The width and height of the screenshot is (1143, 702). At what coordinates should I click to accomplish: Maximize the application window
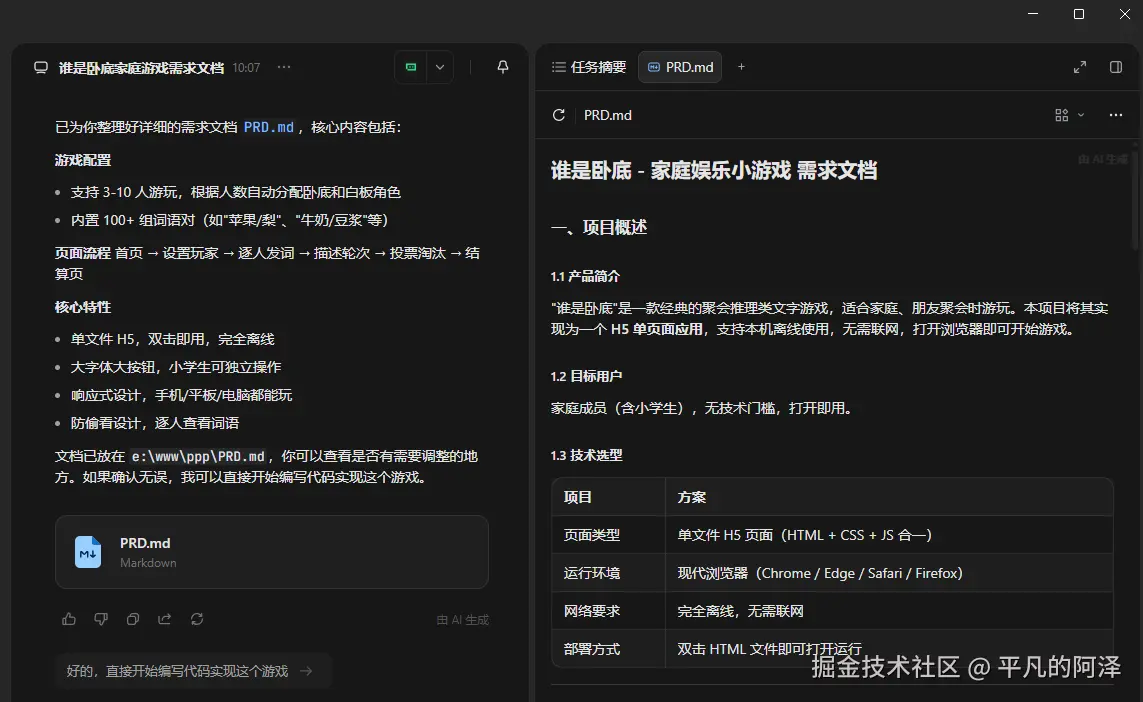(1079, 14)
